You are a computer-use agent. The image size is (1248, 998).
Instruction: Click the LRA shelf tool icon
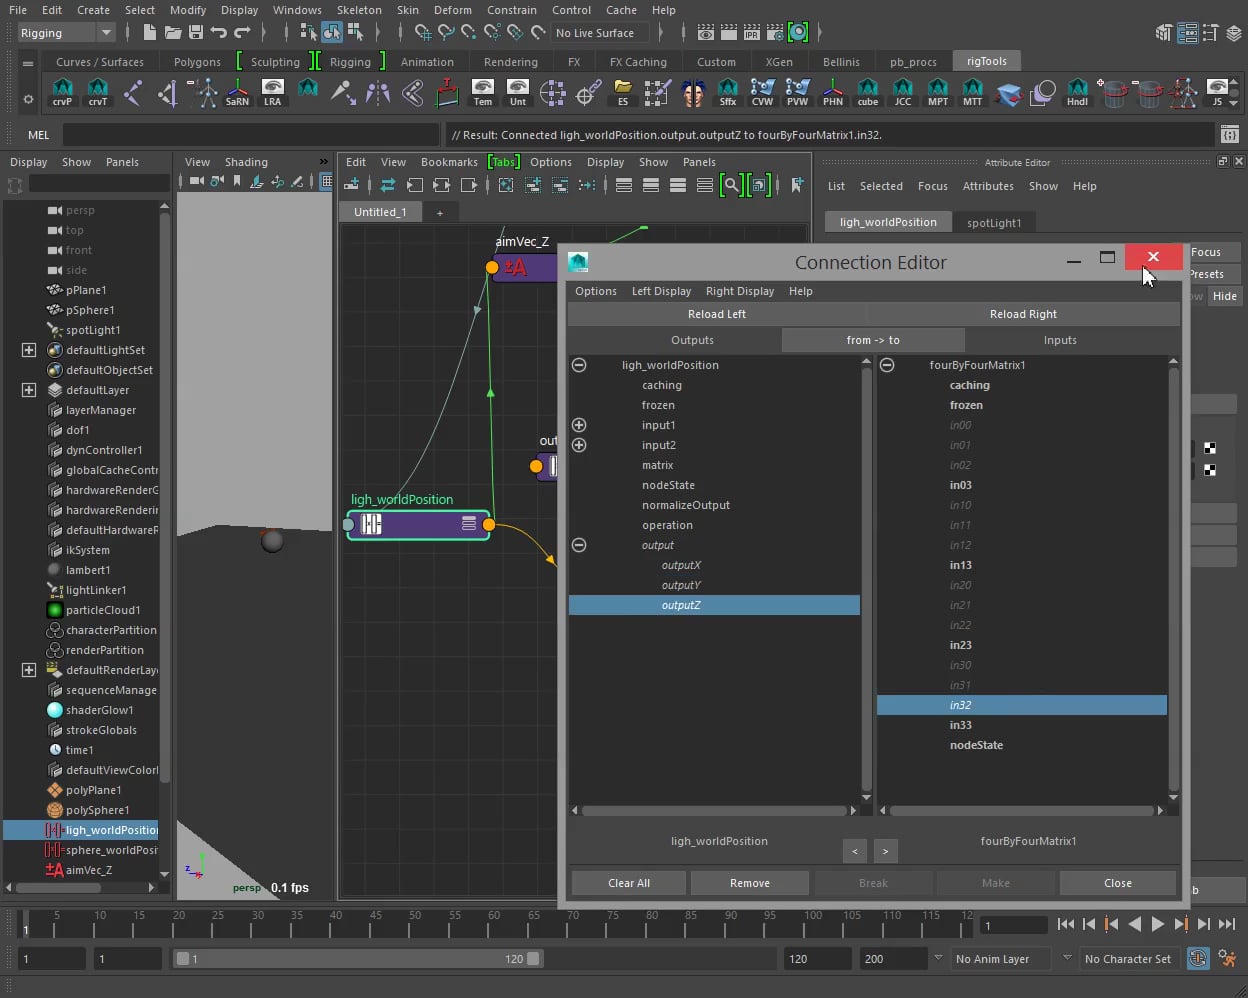pyautogui.click(x=272, y=92)
